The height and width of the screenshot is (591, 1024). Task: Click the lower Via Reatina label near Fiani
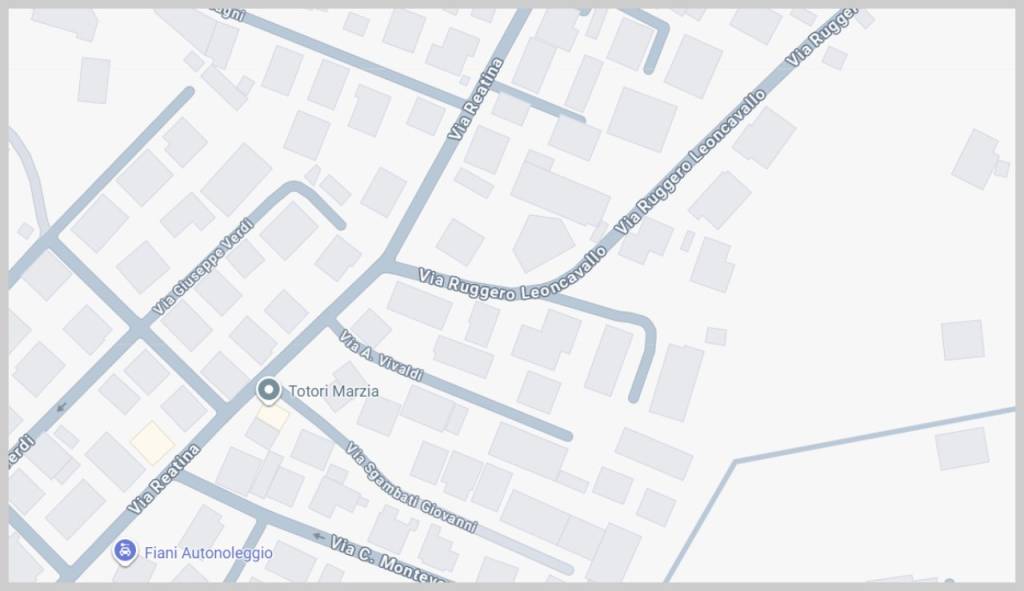pyautogui.click(x=164, y=479)
